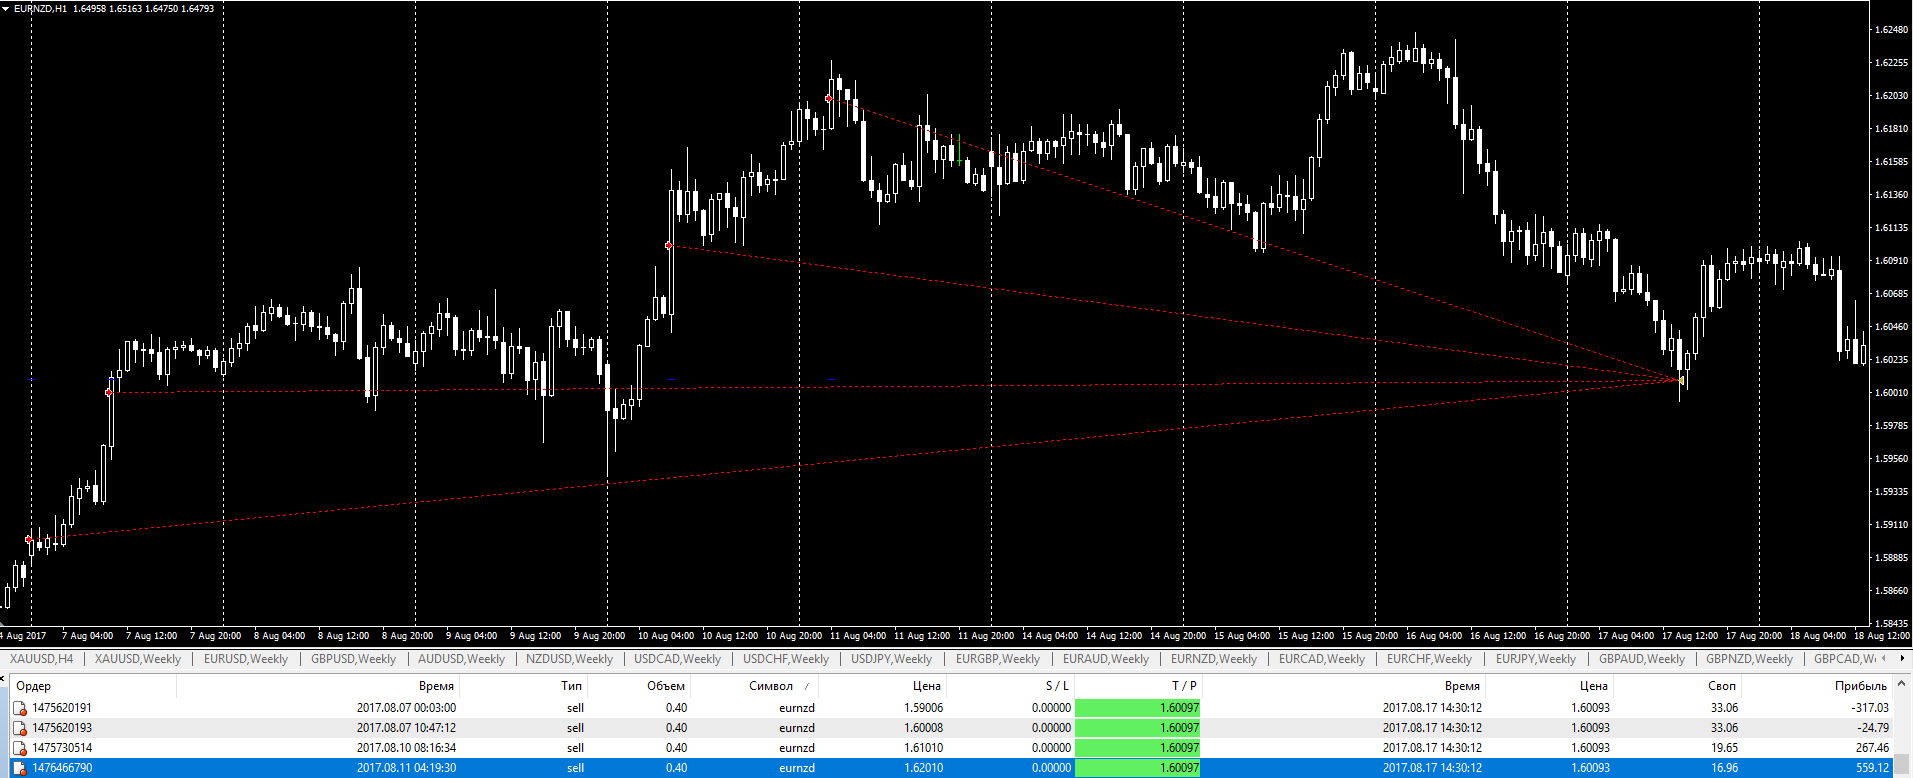Open the EURNZD,H1 chart title dropdown arrow

pos(5,8)
